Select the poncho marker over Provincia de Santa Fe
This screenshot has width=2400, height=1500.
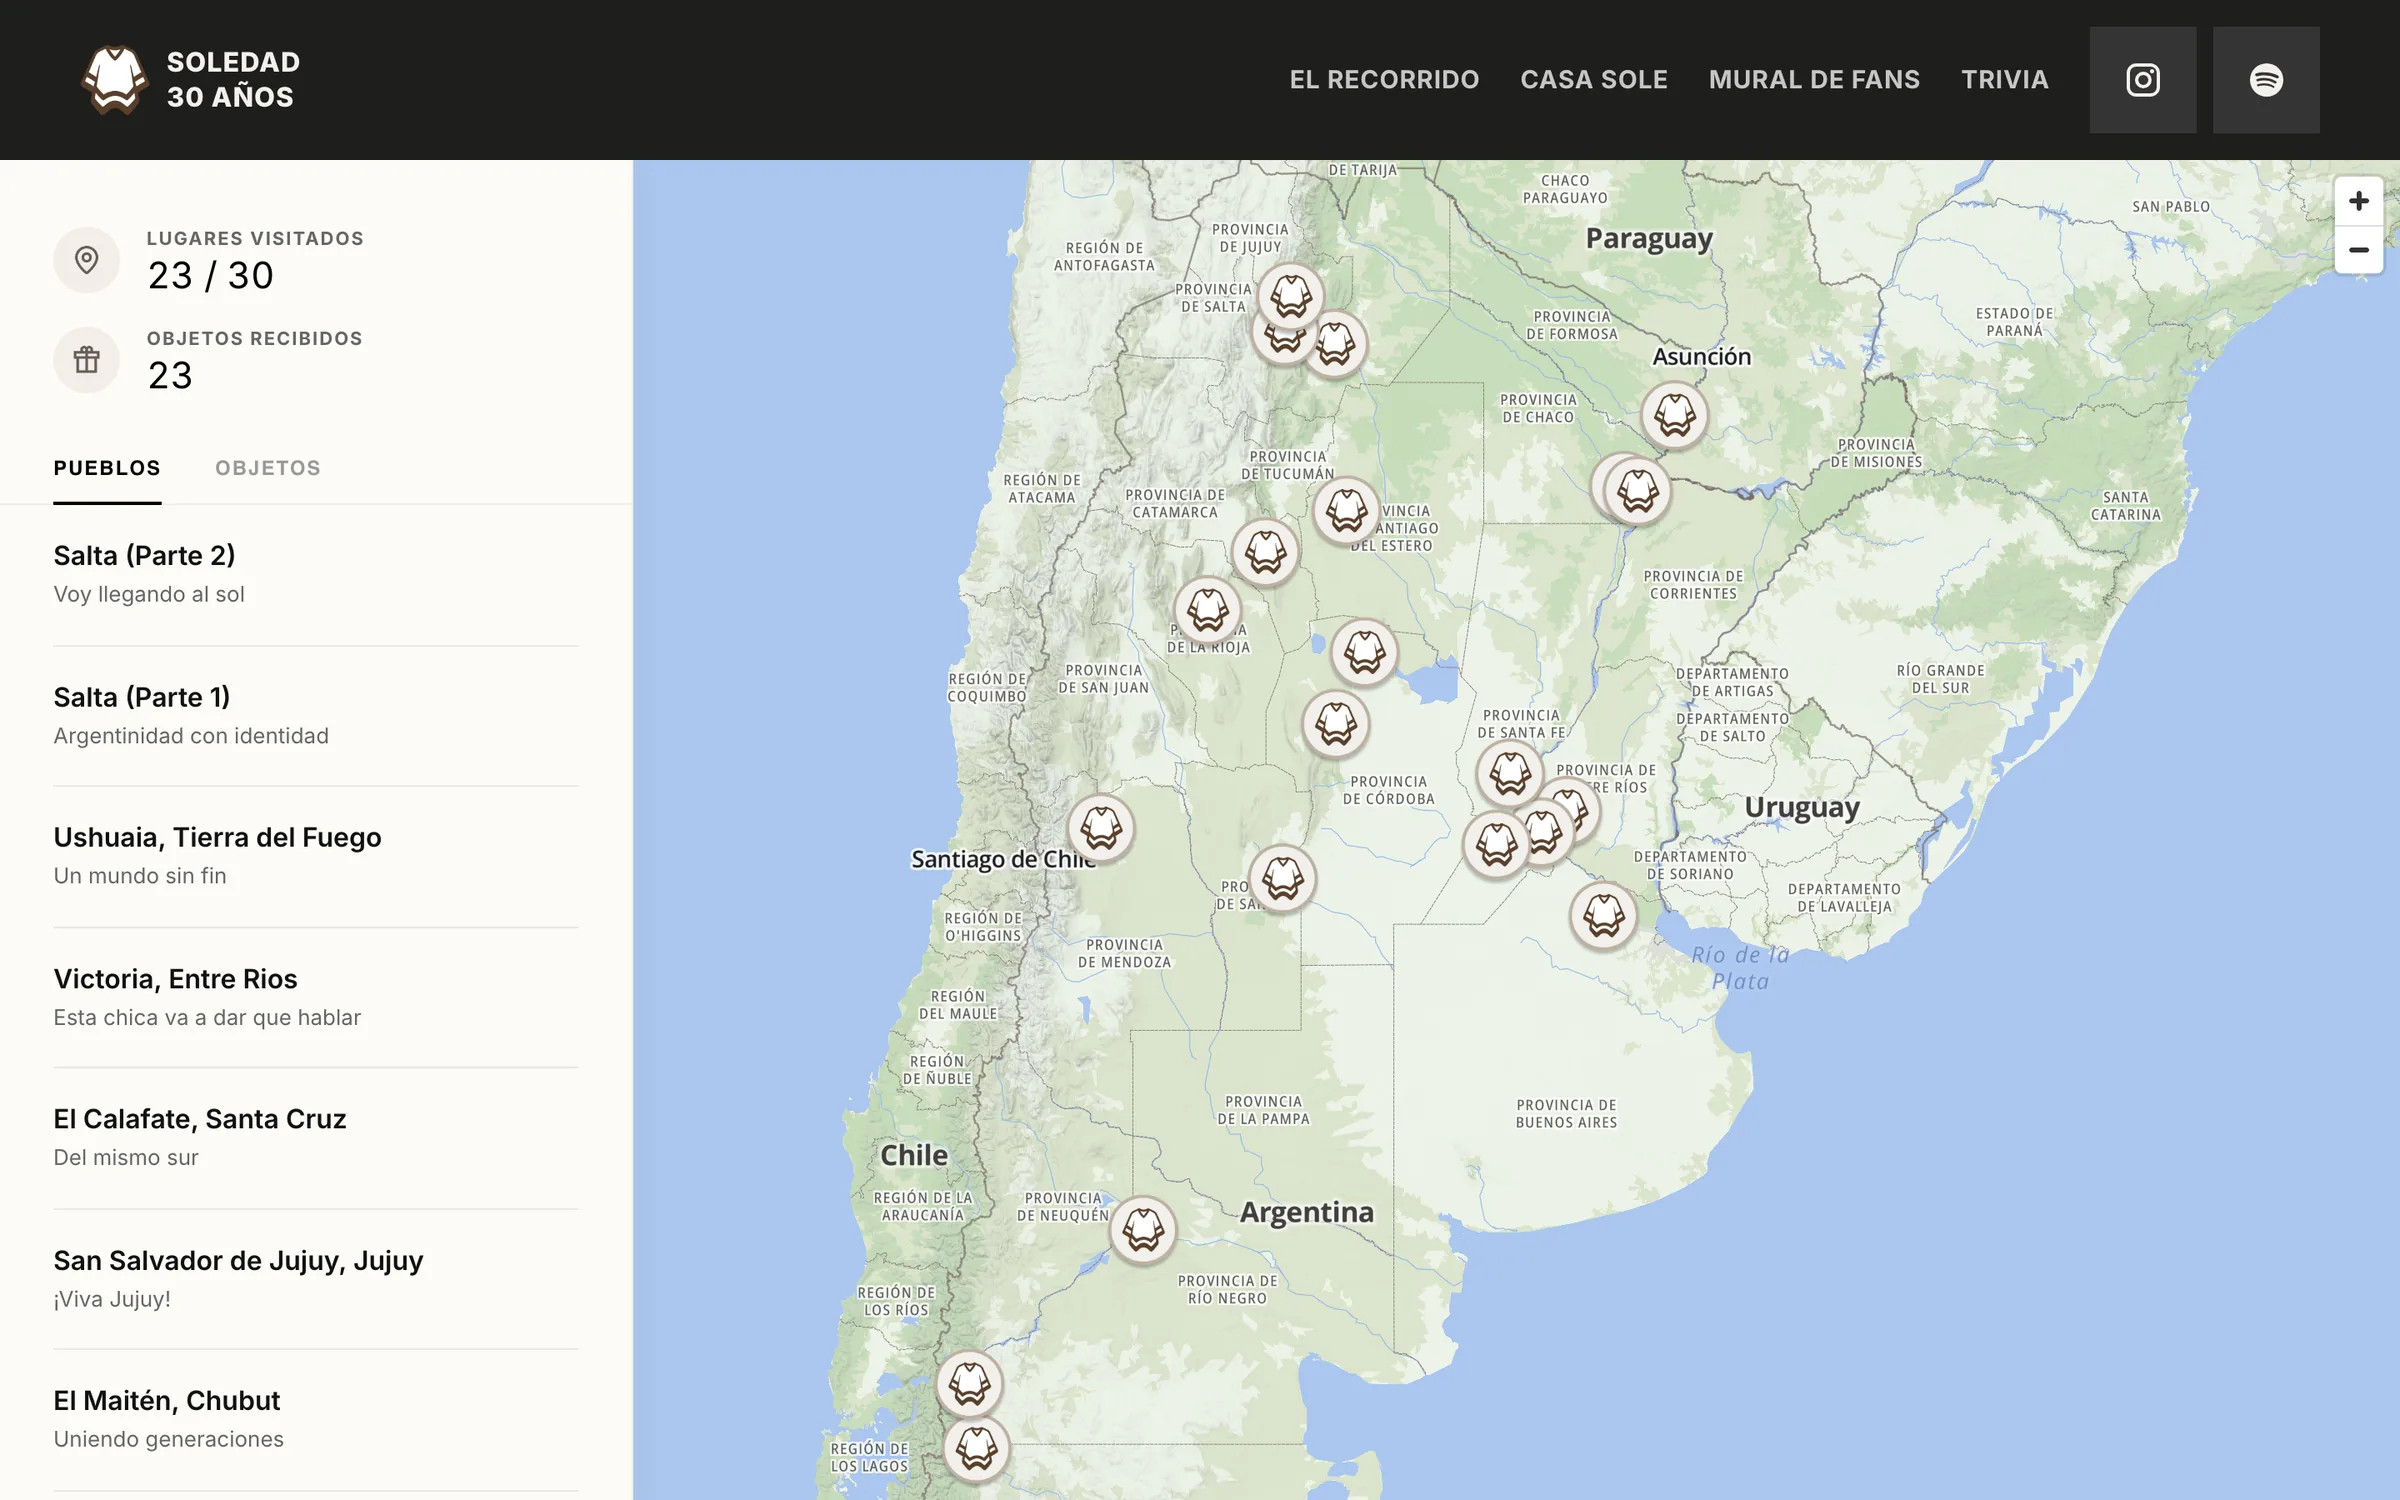point(1511,773)
